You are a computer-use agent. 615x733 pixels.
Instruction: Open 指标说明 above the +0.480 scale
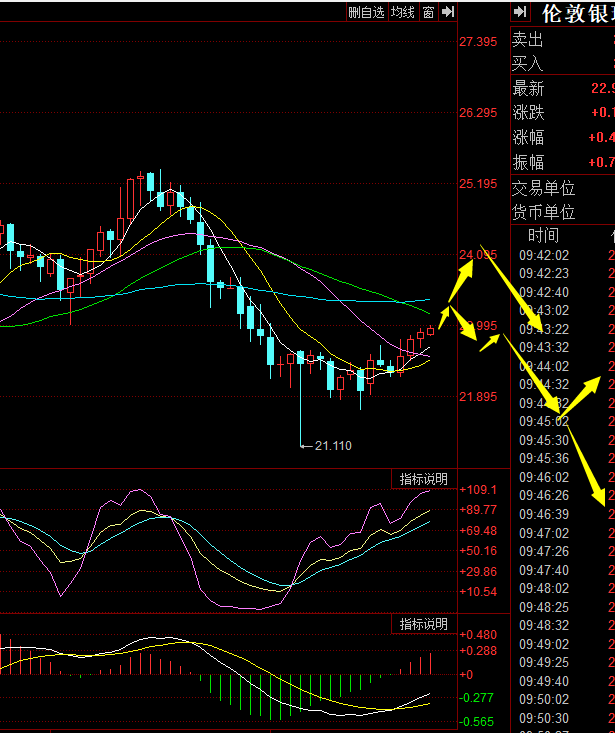(423, 624)
